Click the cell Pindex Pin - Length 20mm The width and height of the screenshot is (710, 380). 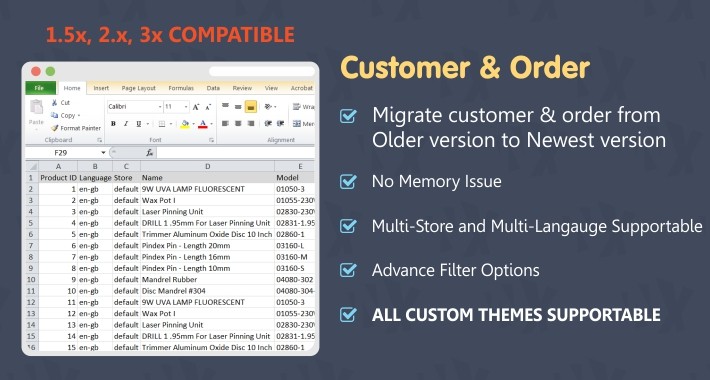pyautogui.click(x=207, y=245)
